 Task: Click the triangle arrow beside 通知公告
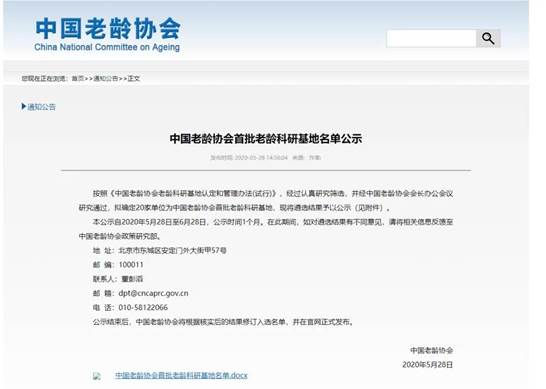(24, 106)
